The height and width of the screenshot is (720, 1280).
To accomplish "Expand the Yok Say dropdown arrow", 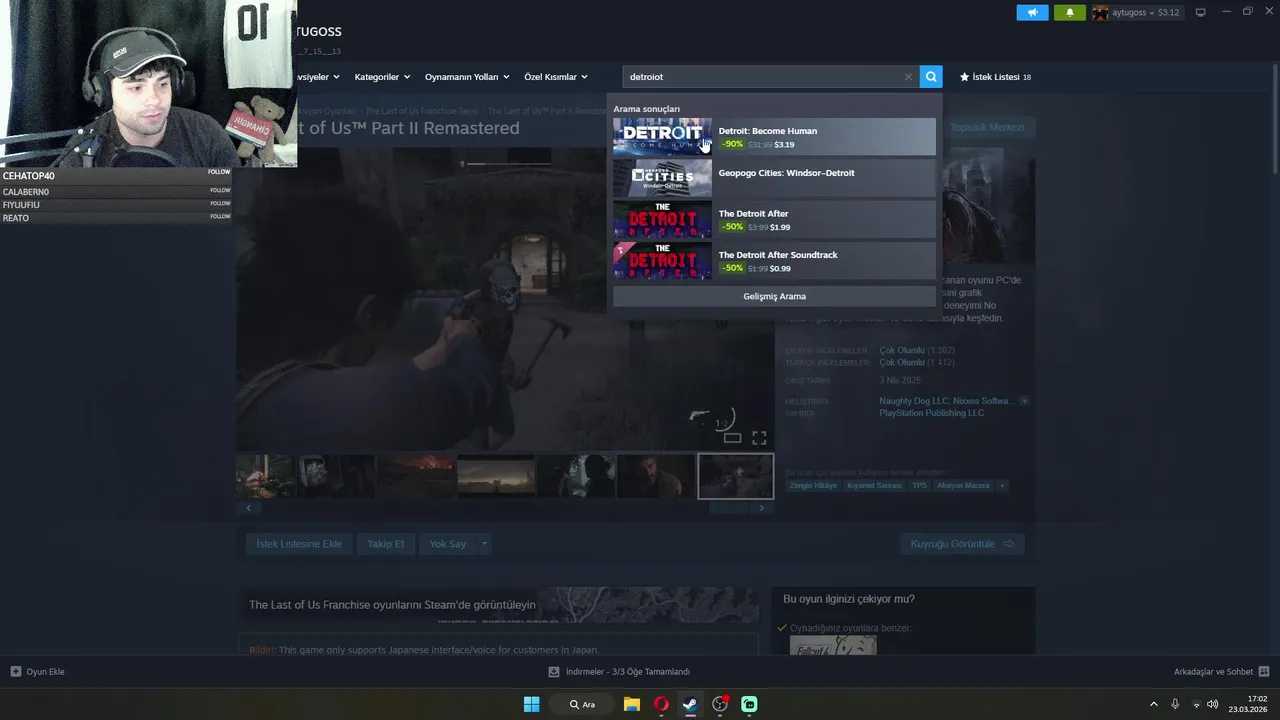I will point(484,544).
